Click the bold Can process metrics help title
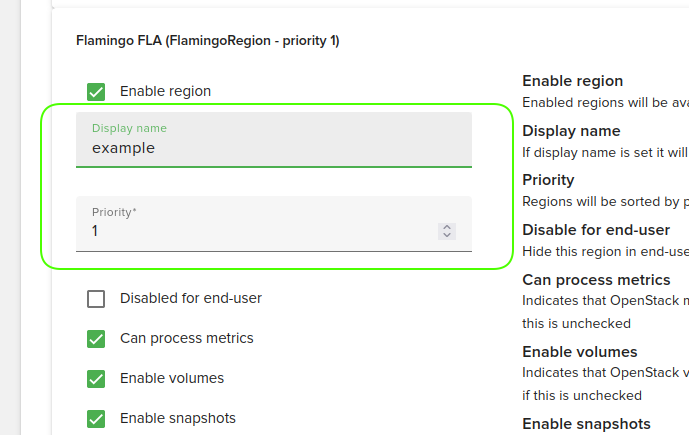Screen dimensions: 689x435 coord(596,279)
